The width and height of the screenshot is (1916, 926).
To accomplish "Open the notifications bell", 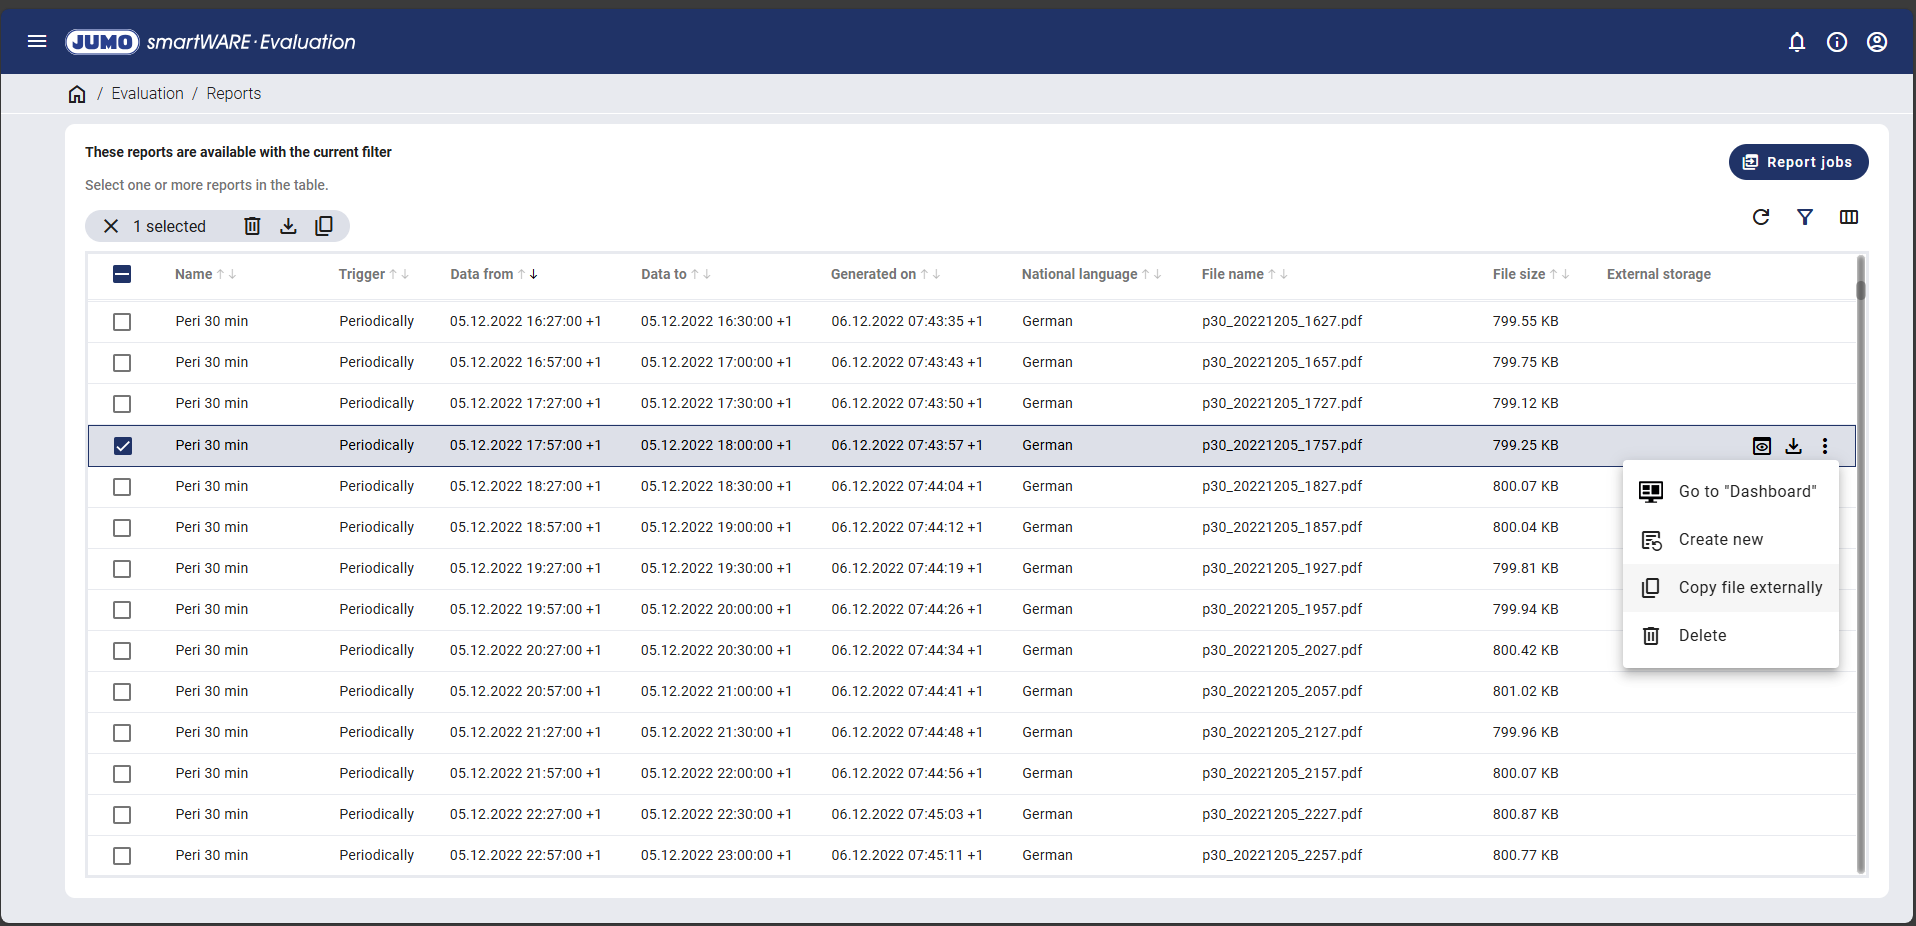I will click(1796, 42).
